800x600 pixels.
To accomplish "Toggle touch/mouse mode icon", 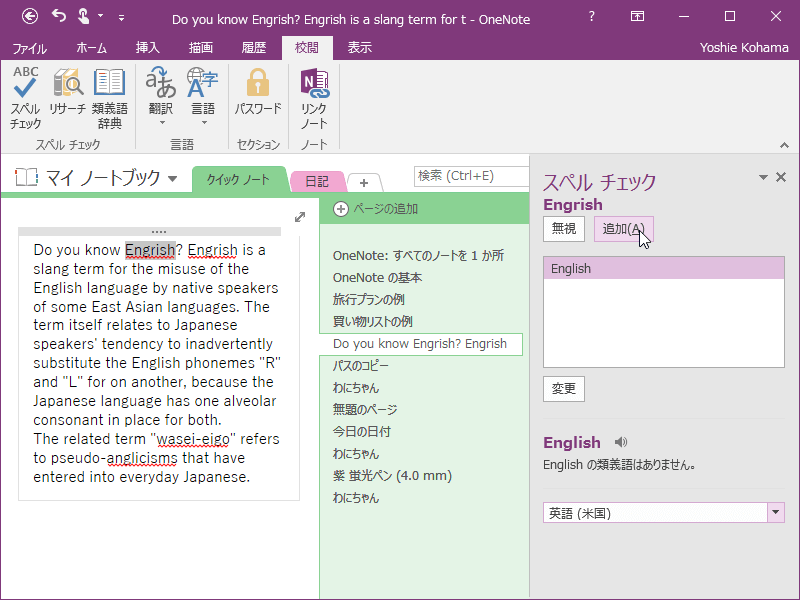I will click(84, 16).
